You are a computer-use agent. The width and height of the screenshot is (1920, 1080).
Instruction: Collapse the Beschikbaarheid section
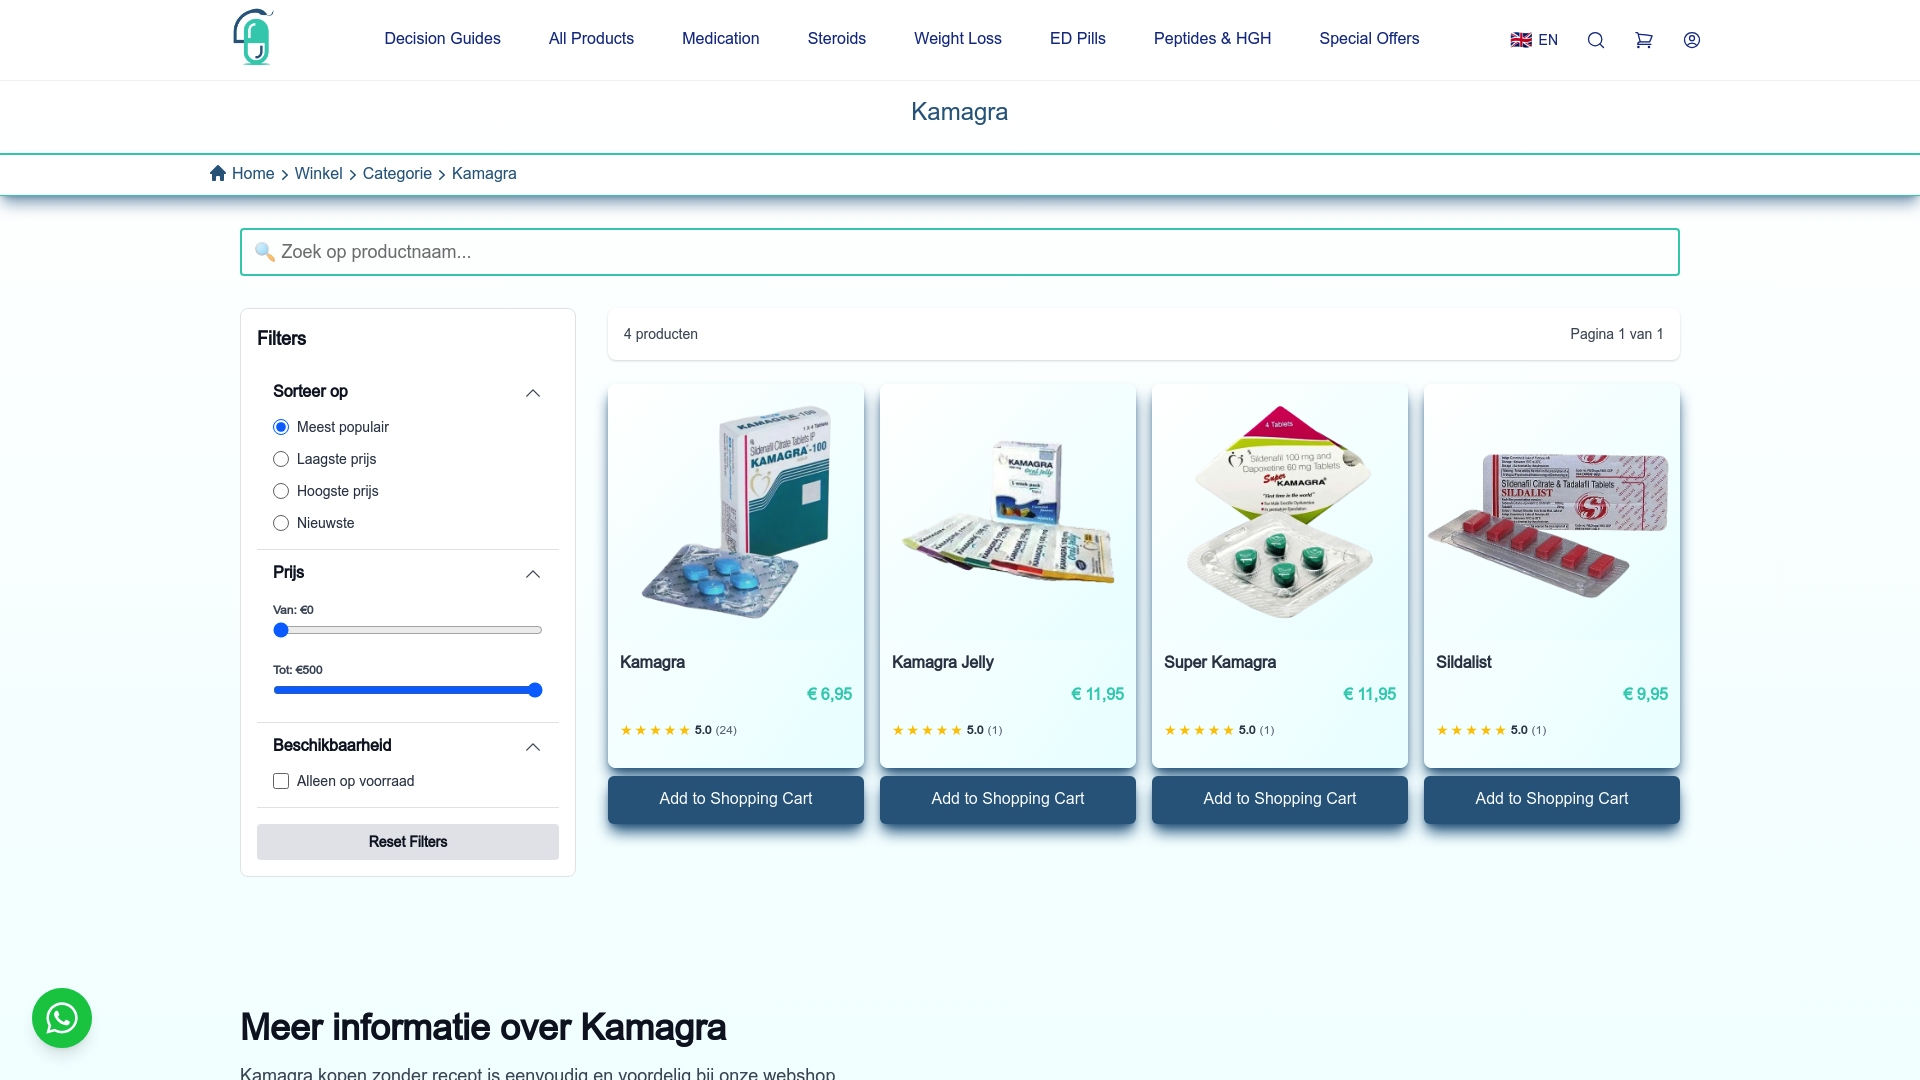(x=533, y=747)
